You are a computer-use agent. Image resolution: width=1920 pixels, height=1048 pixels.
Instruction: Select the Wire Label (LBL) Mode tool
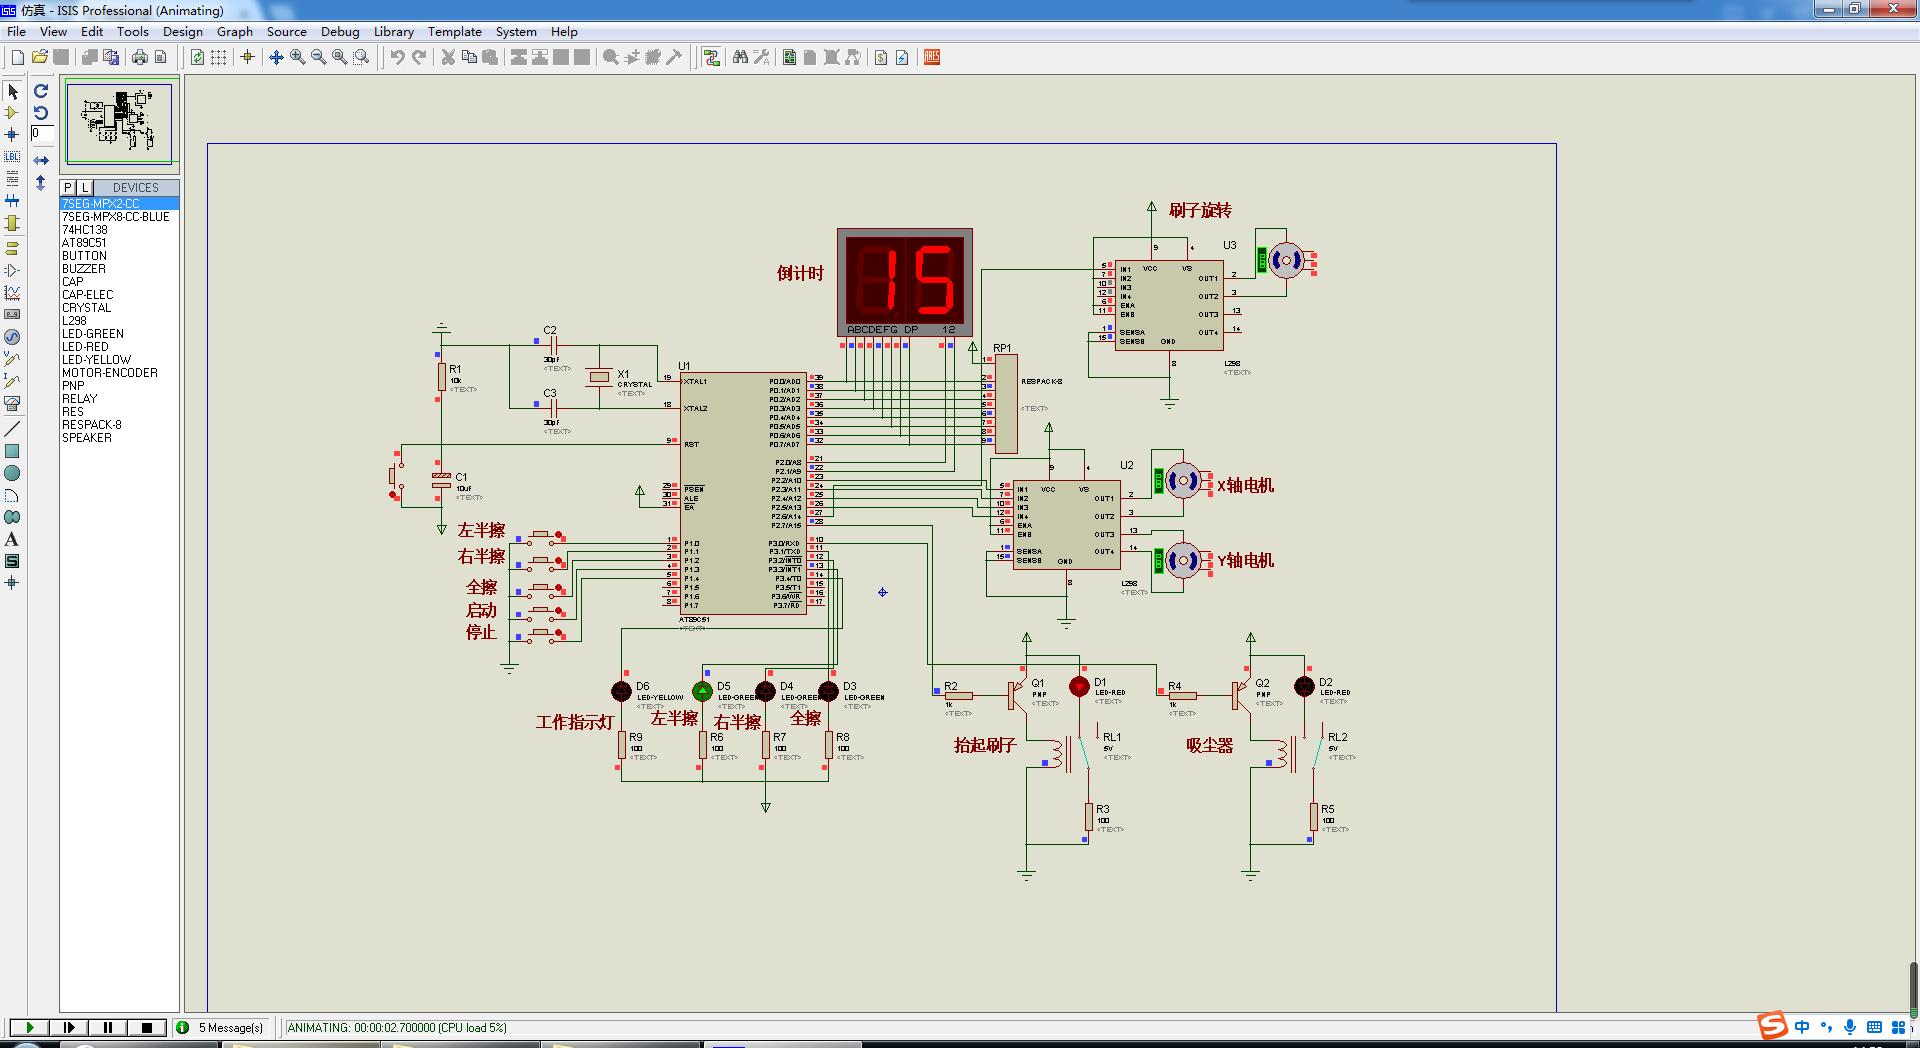coord(12,157)
